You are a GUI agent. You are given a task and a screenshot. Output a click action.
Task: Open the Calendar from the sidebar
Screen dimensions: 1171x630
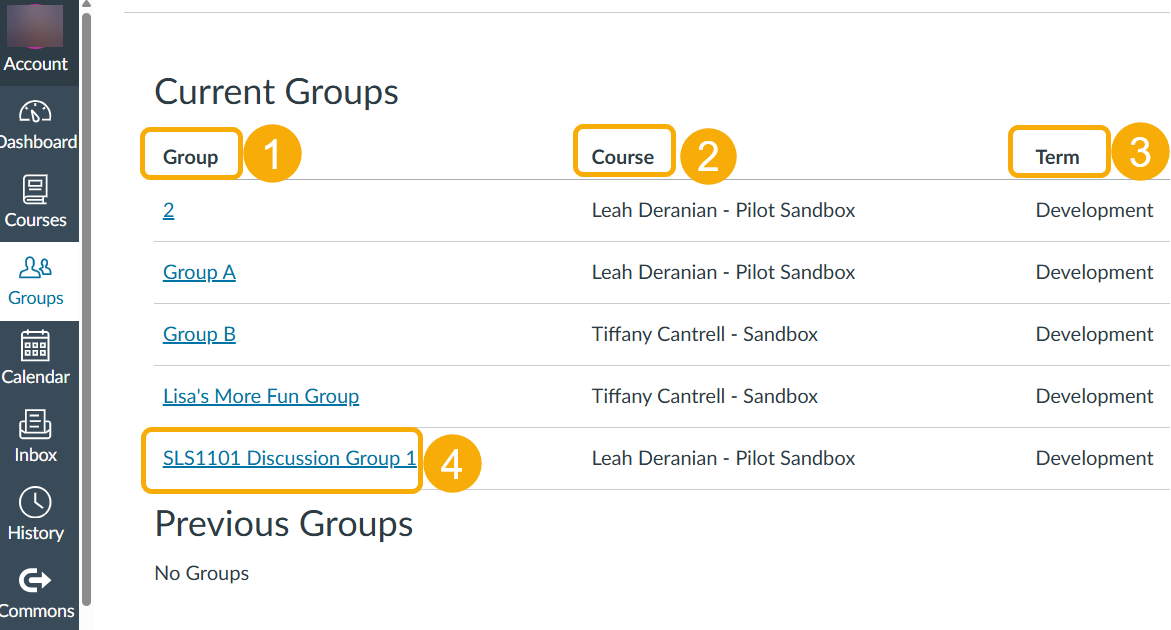[36, 356]
